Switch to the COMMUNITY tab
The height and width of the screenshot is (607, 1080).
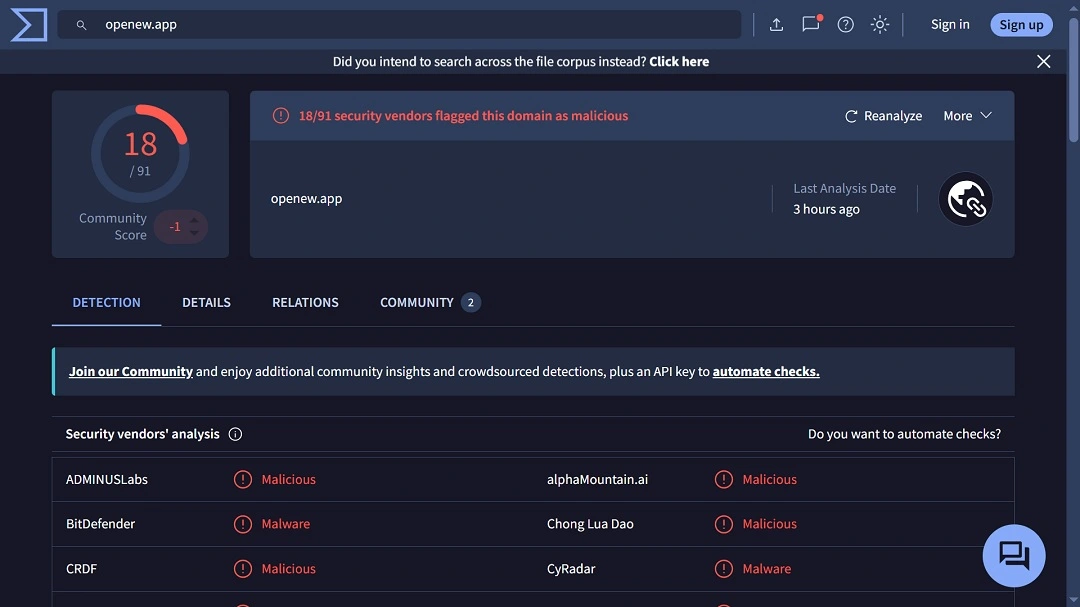click(x=430, y=302)
